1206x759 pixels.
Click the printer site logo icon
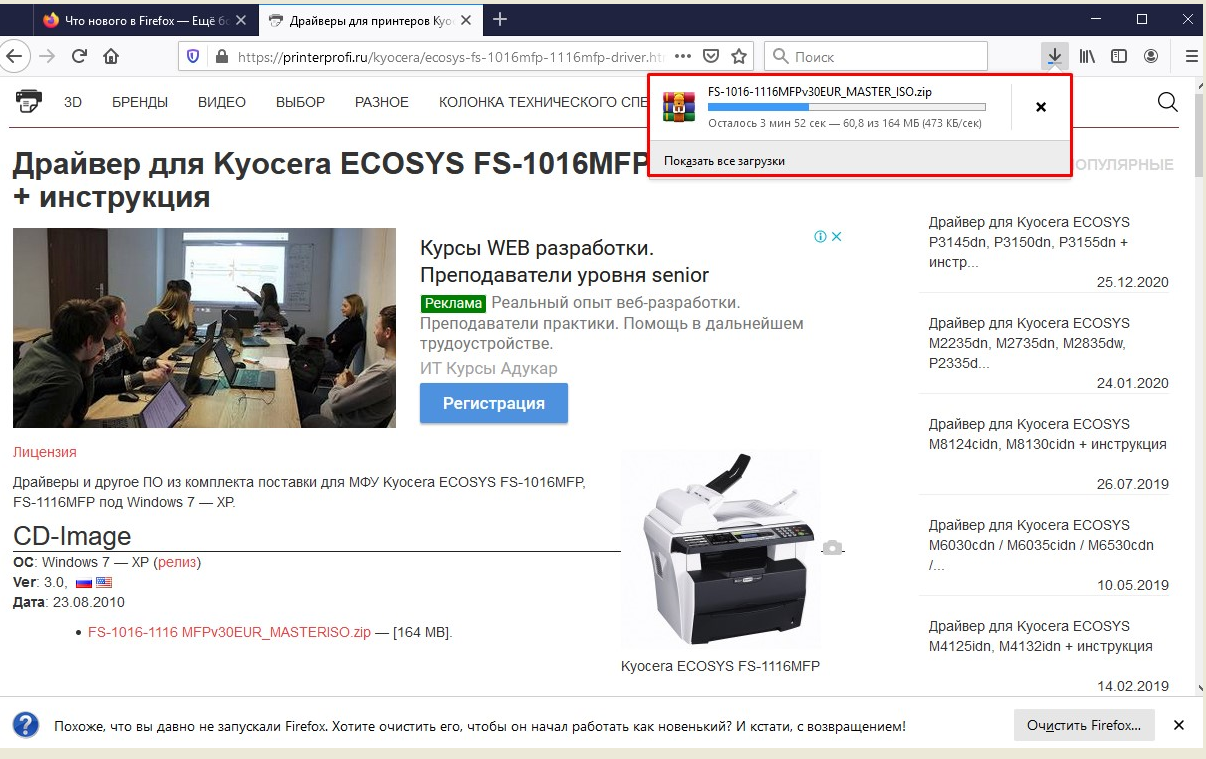pyautogui.click(x=29, y=100)
